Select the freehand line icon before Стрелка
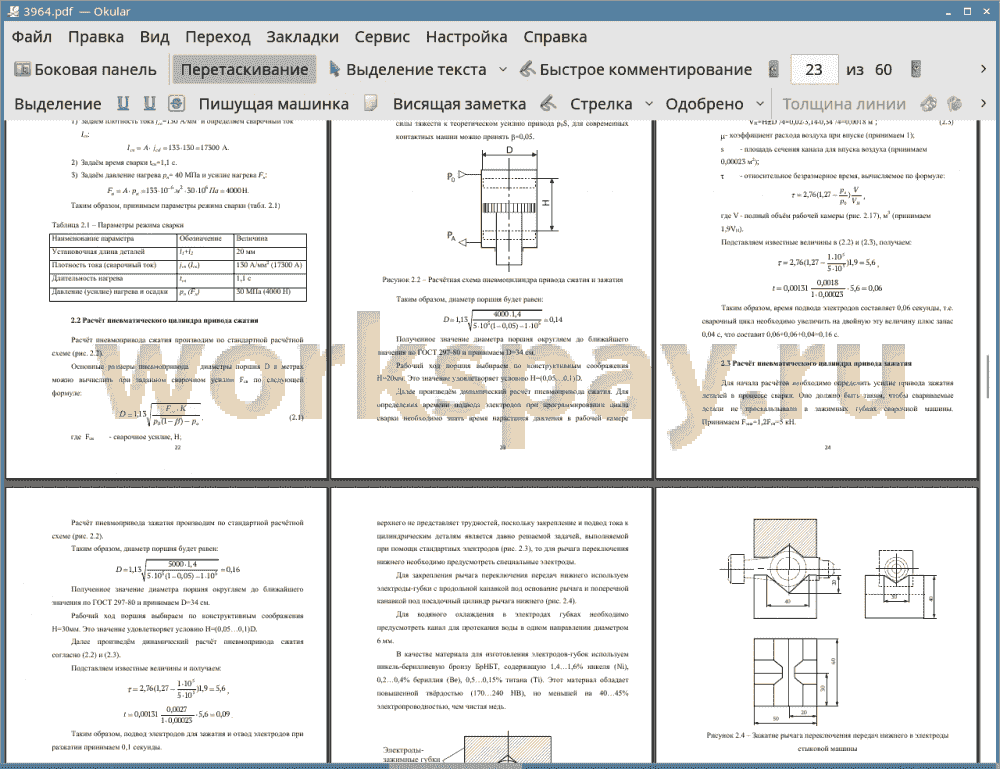Image resolution: width=1000 pixels, height=769 pixels. [548, 103]
